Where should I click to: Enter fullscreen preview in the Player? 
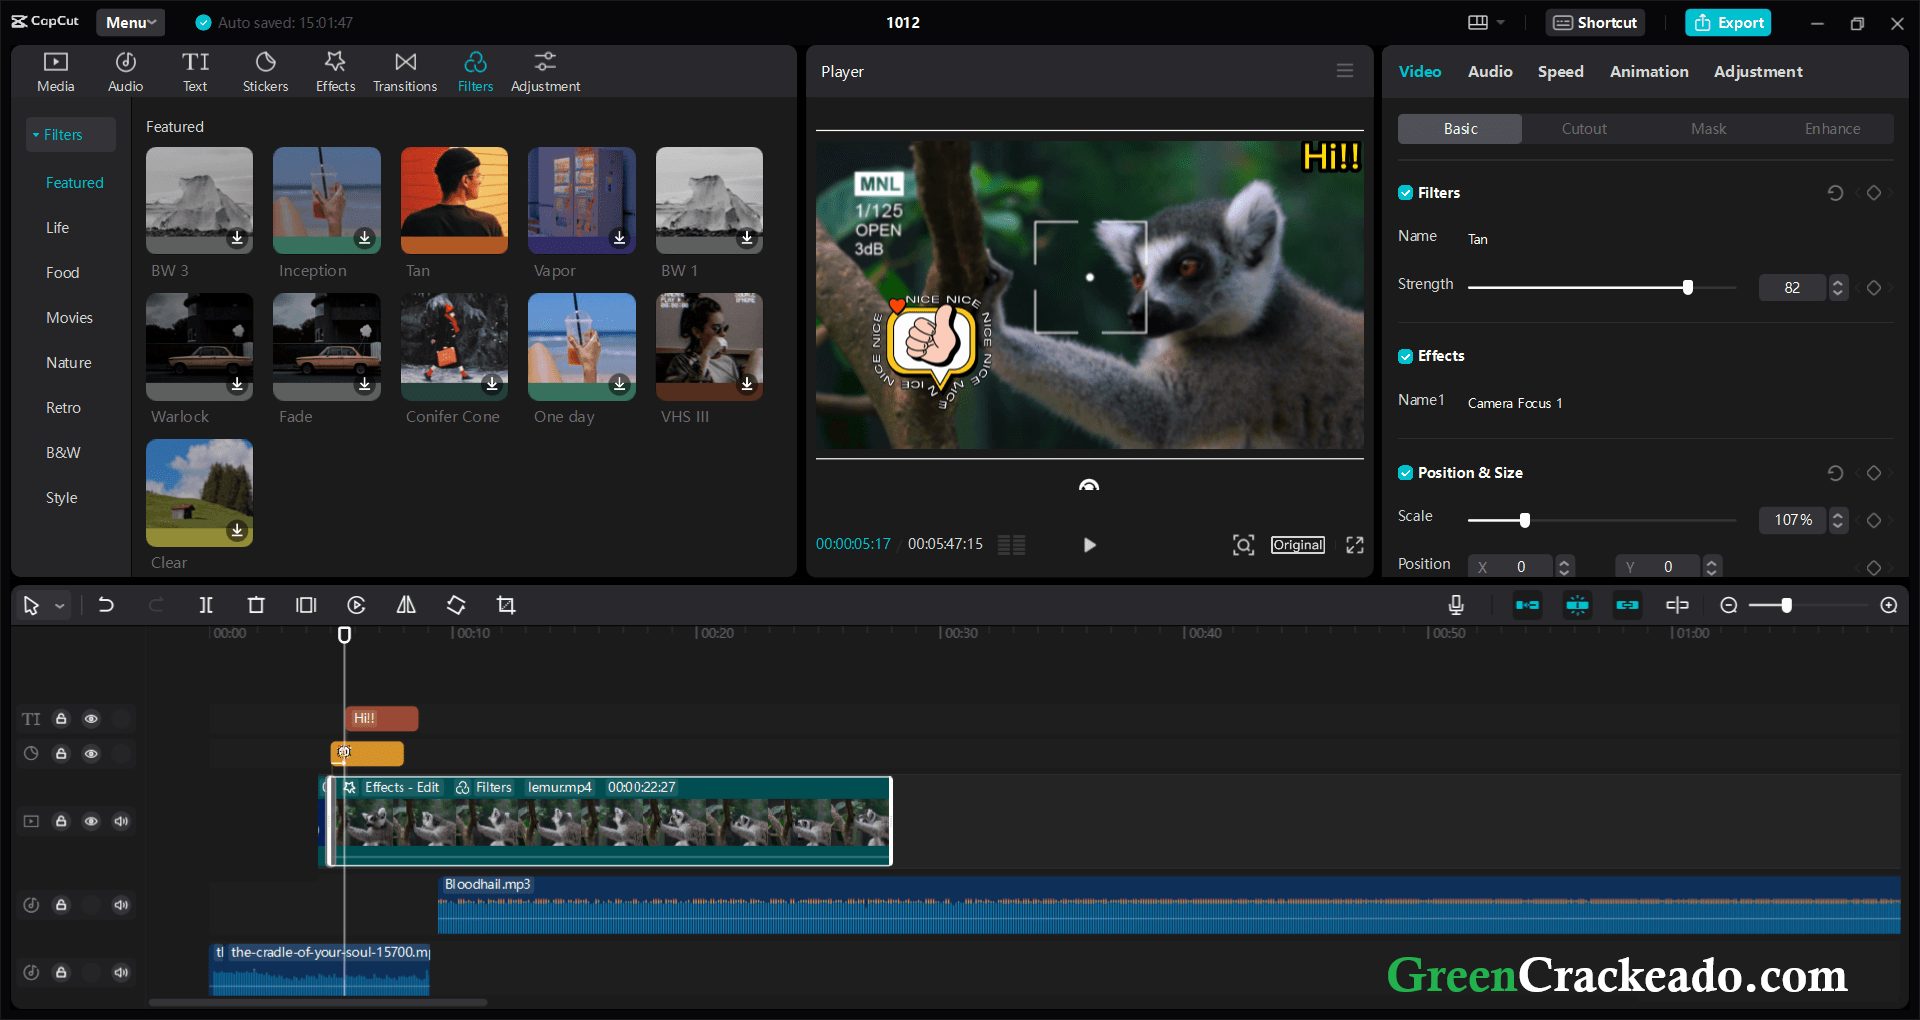[1355, 545]
